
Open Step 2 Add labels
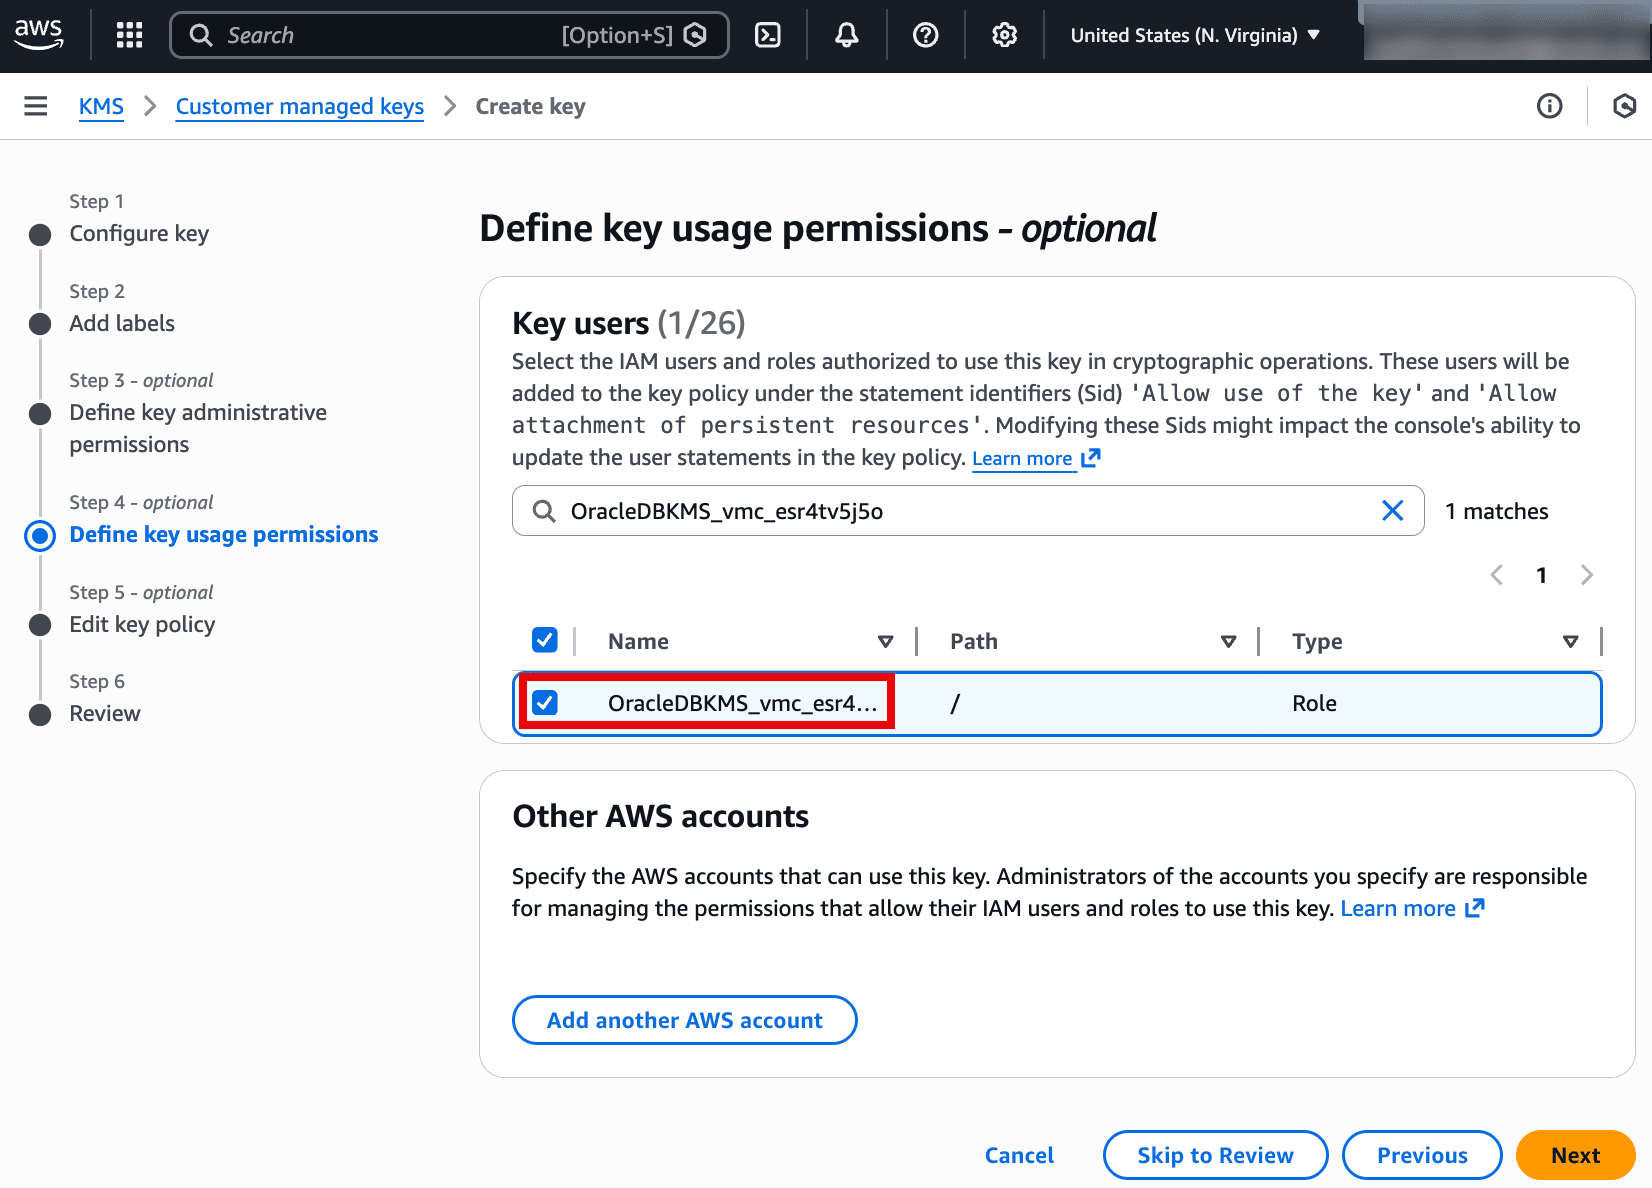coord(122,323)
